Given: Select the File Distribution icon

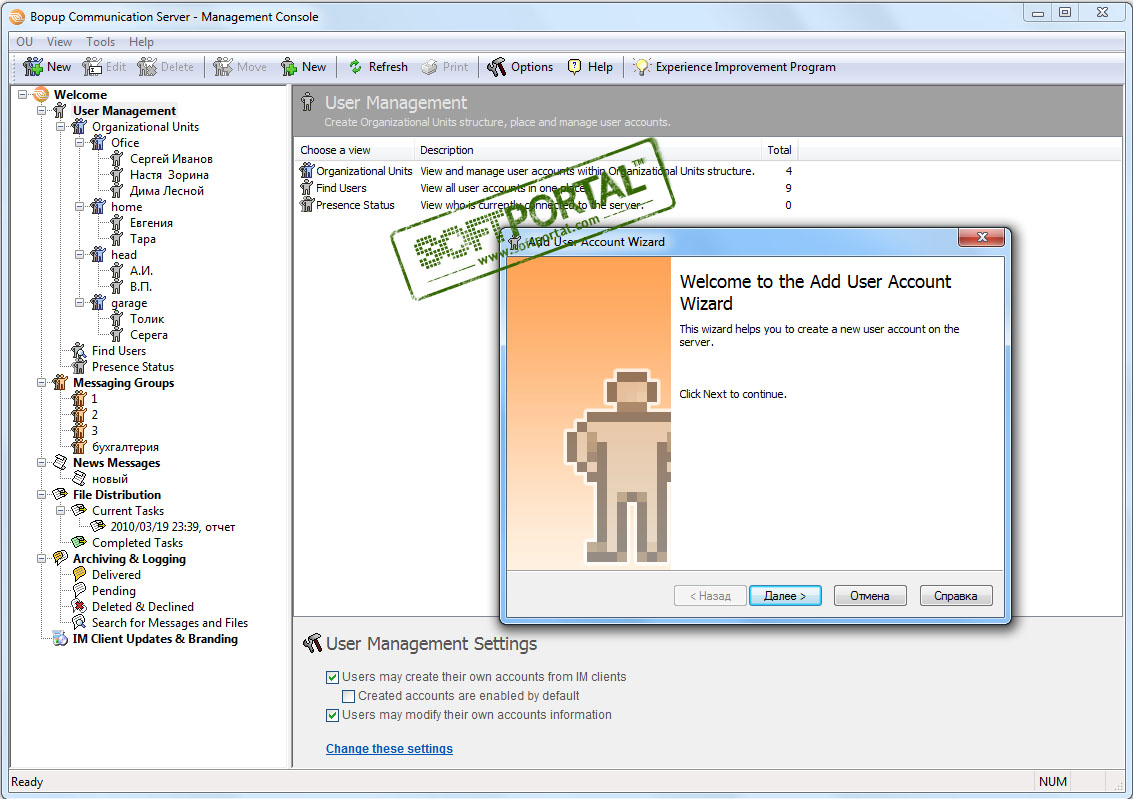Looking at the screenshot, I should pyautogui.click(x=60, y=495).
